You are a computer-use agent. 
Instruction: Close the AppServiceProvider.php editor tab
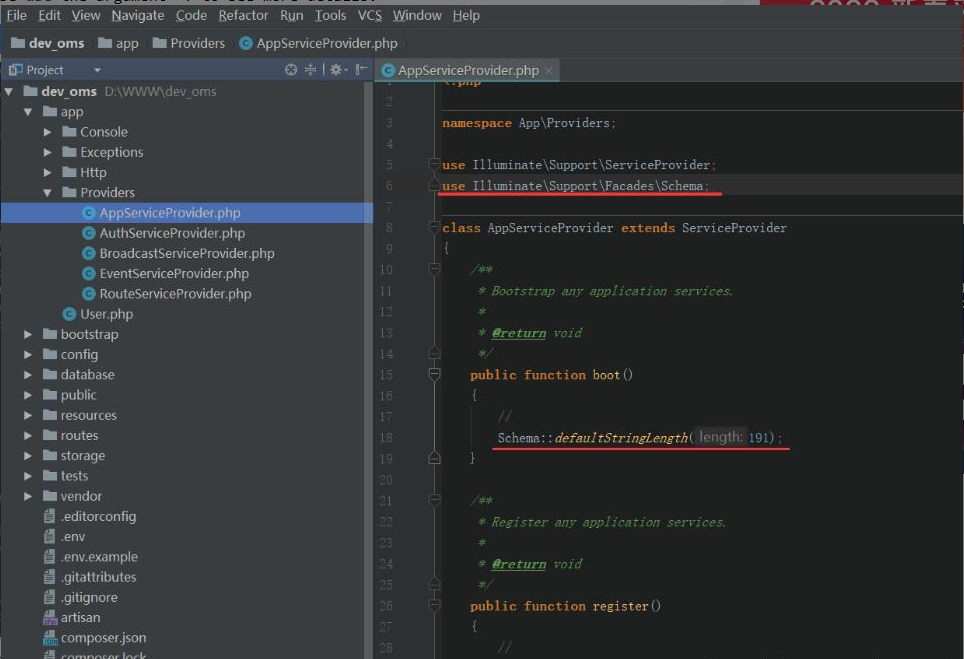pyautogui.click(x=549, y=71)
